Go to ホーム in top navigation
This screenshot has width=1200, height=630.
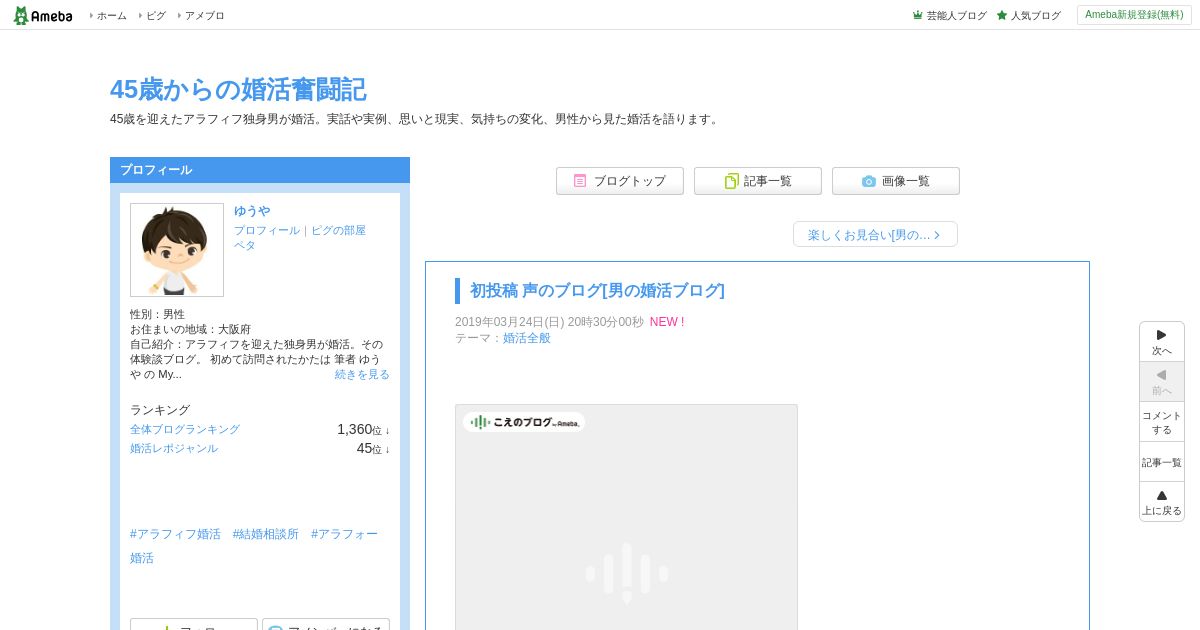[x=111, y=16]
